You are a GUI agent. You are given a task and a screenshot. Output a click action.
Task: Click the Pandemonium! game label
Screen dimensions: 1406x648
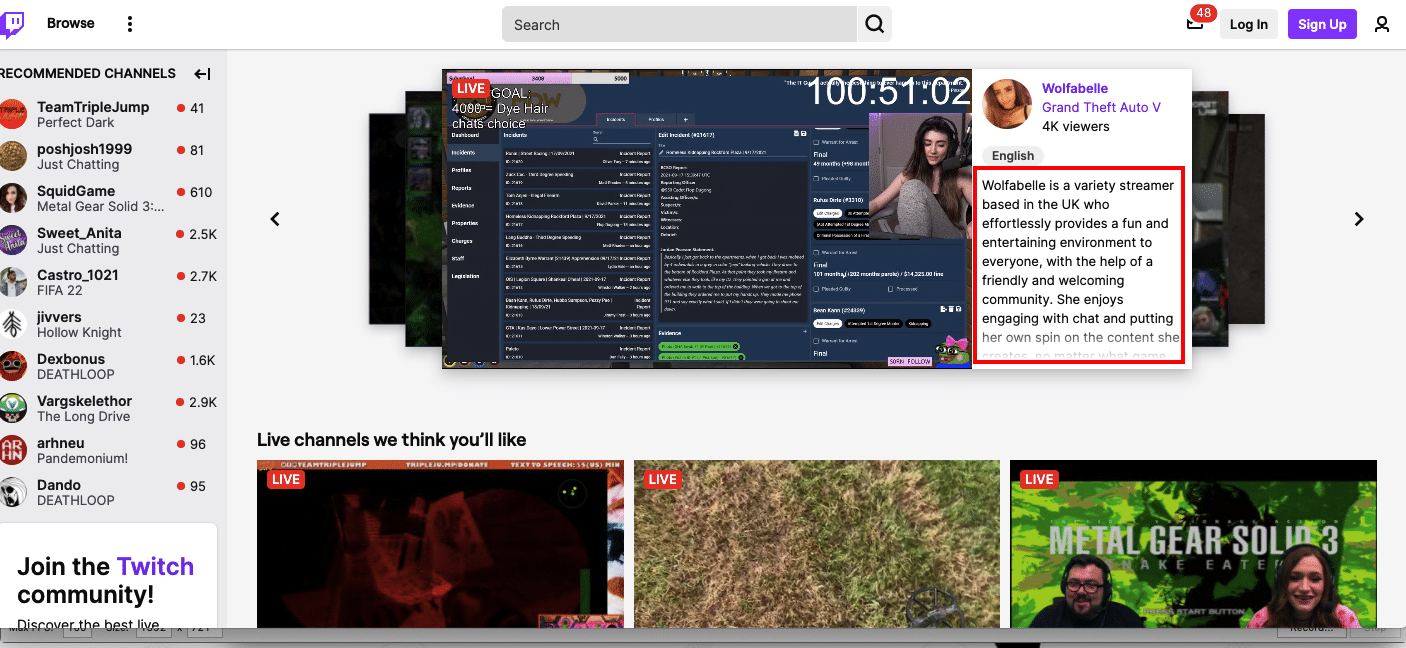point(82,459)
